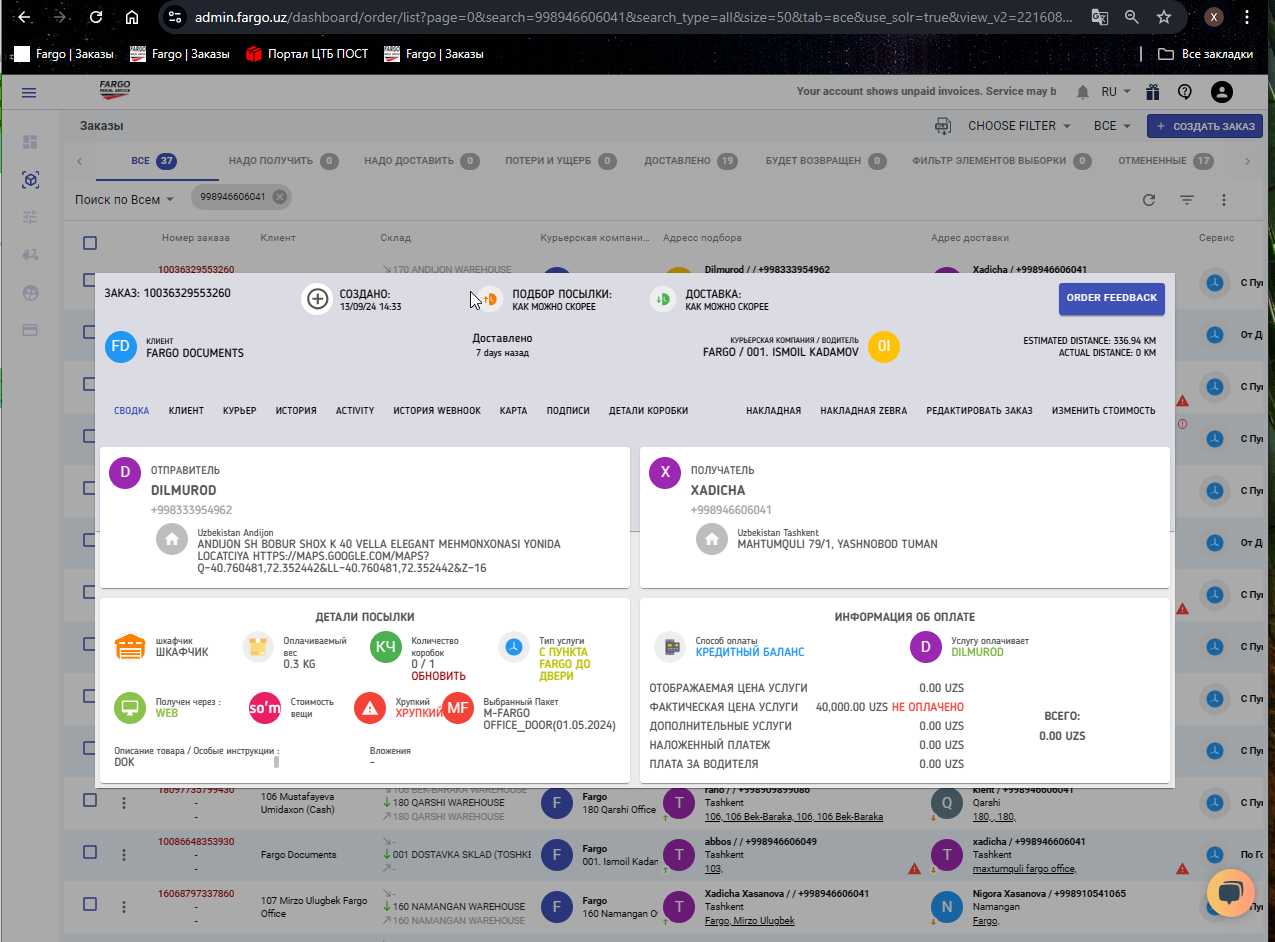Screen dimensions: 1275x942
Task: Click the recipient X avatar
Action: coord(665,473)
